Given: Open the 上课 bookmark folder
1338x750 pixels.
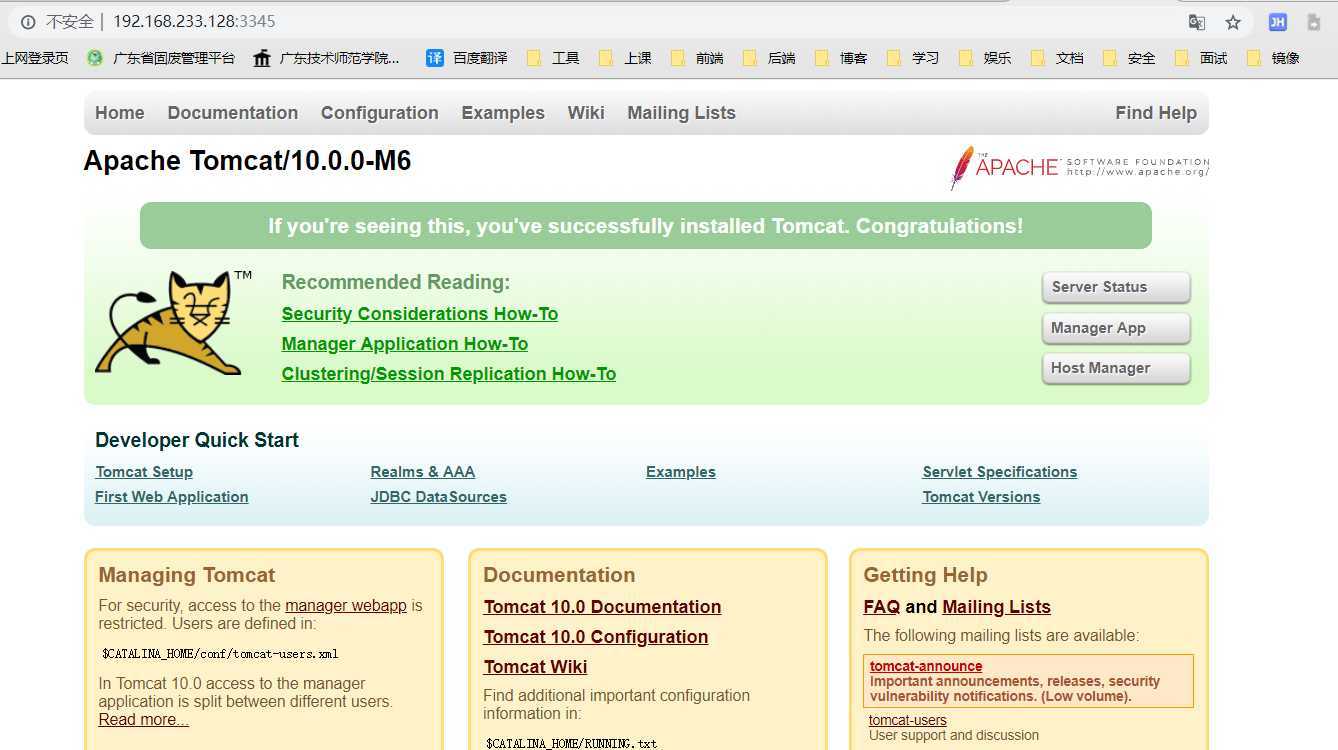Looking at the screenshot, I should point(625,58).
